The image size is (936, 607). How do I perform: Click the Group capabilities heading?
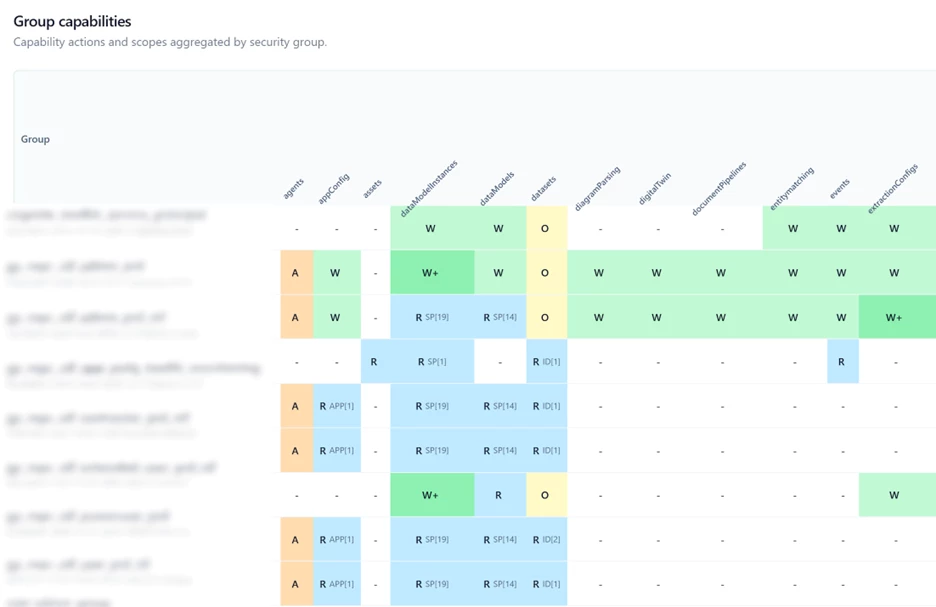coord(72,21)
